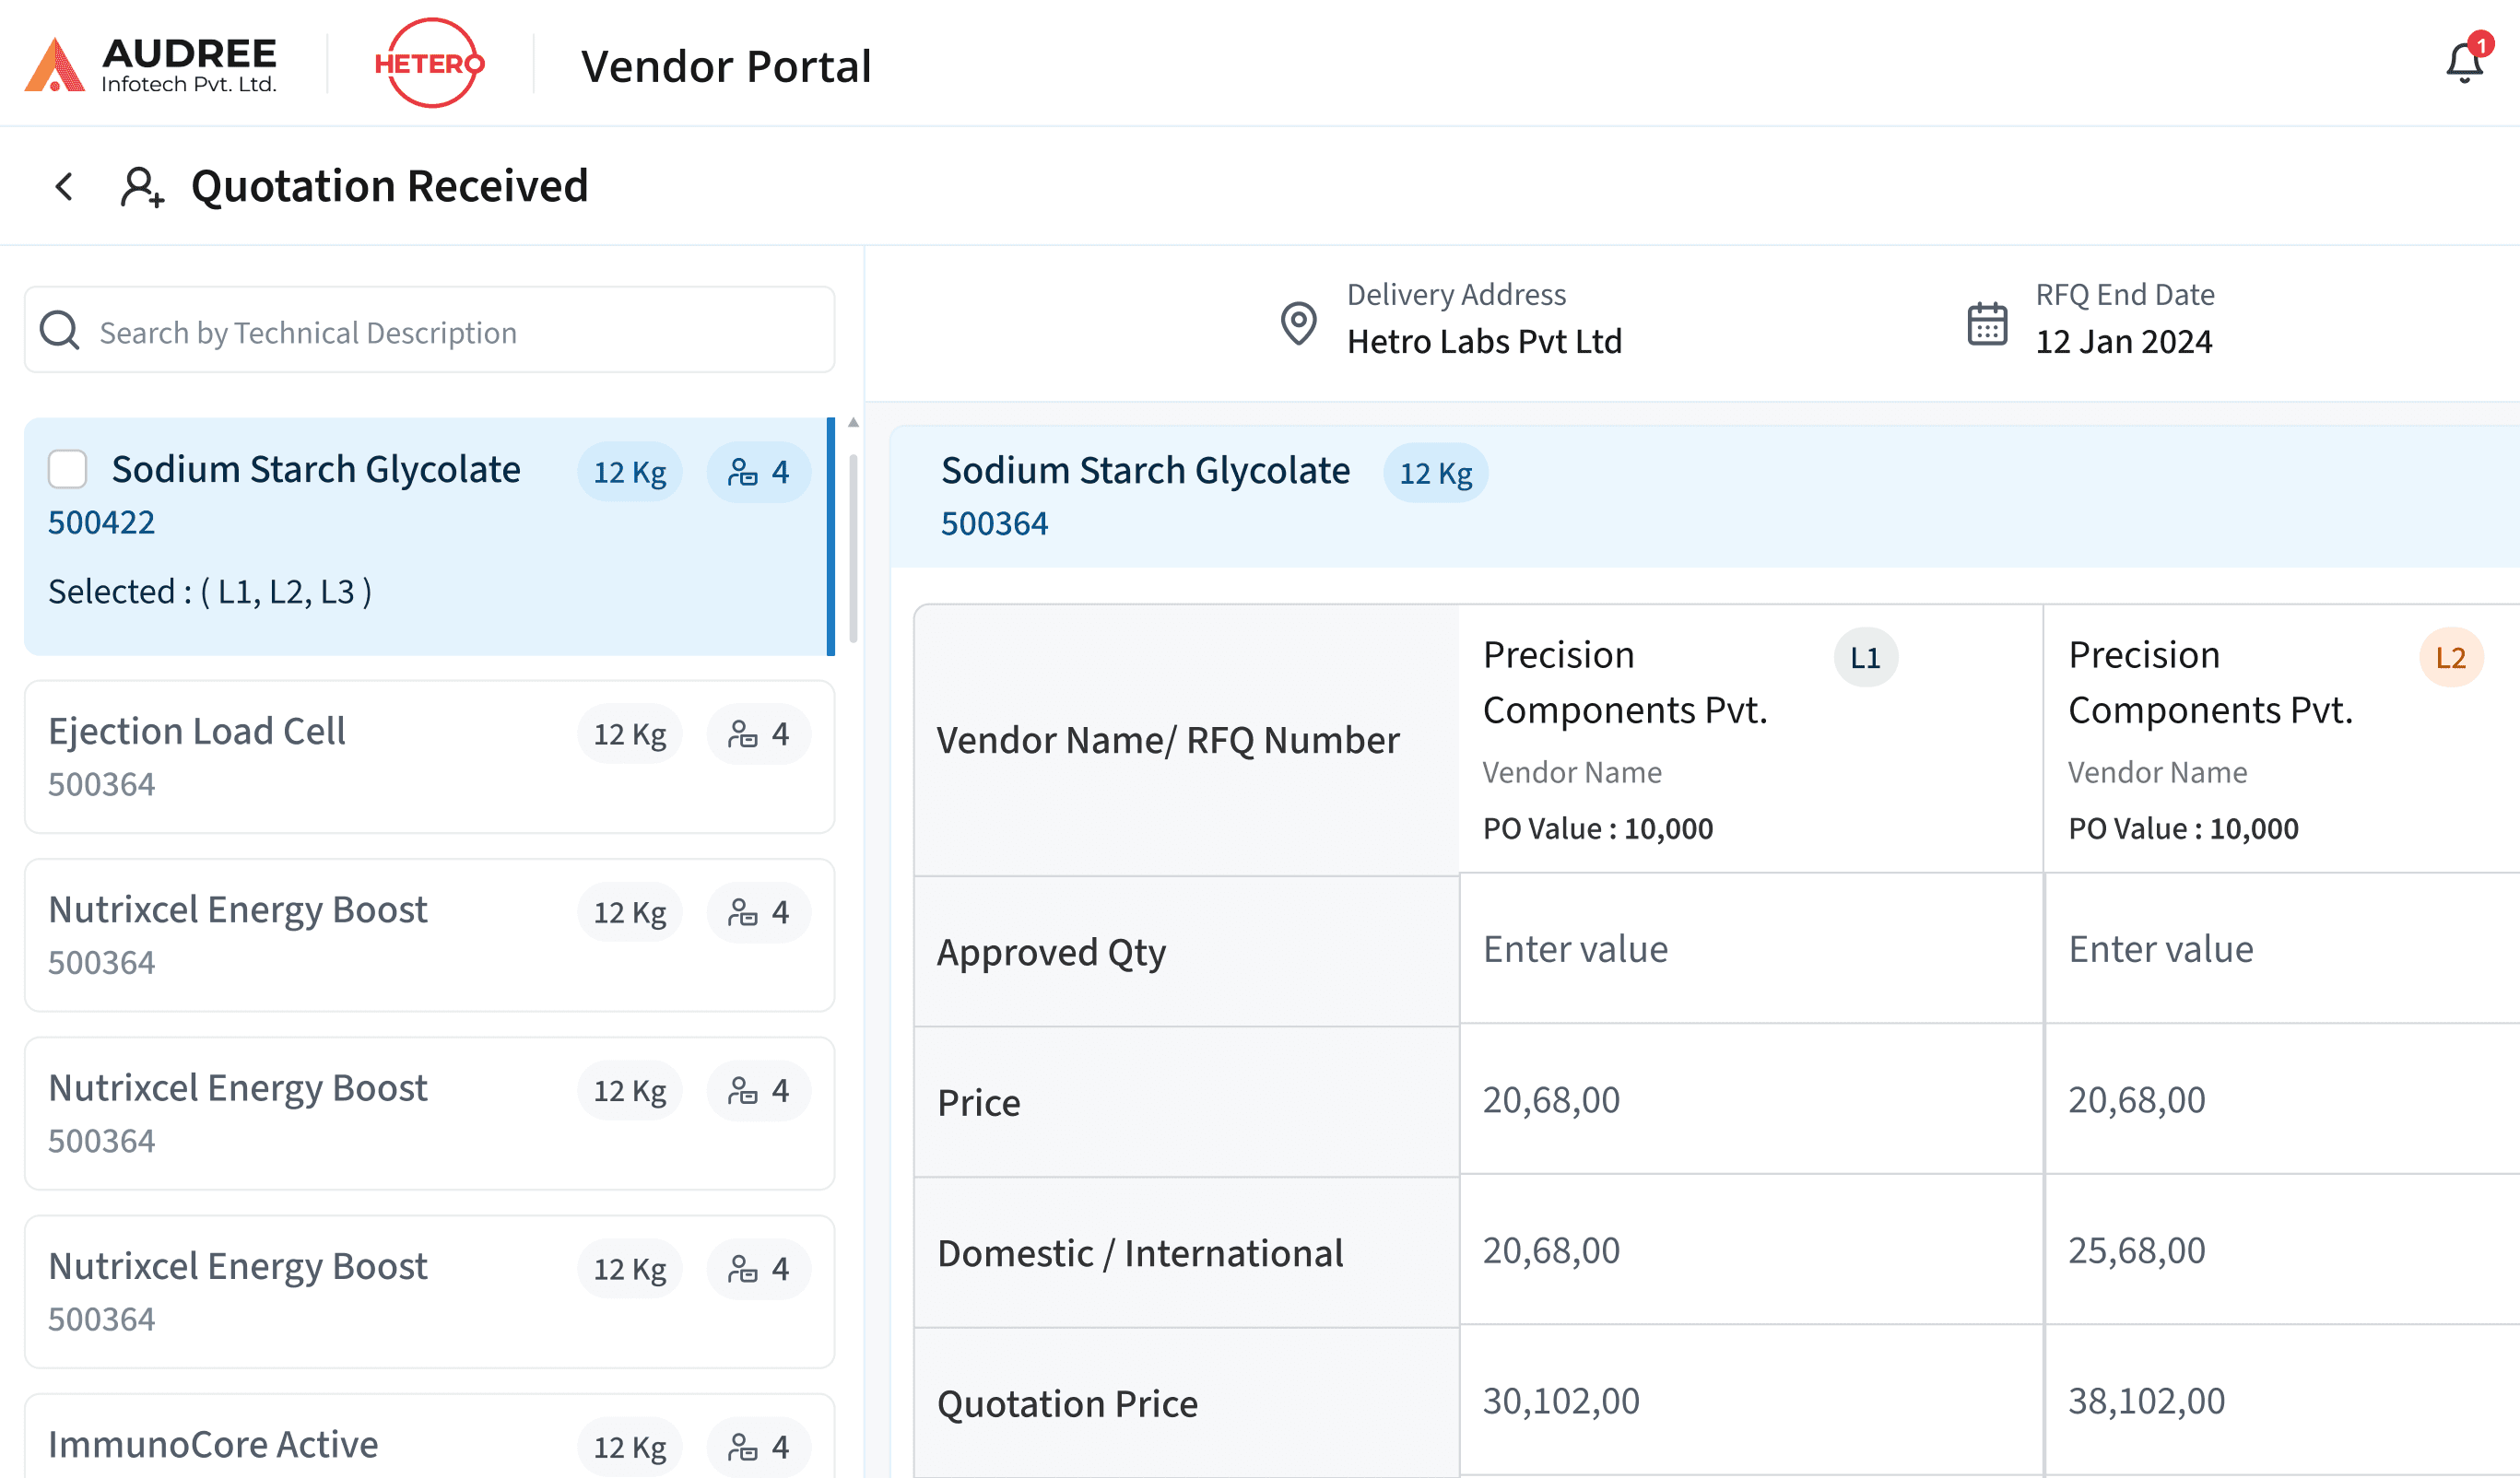Click the Delivery Address location pin icon
Image resolution: width=2520 pixels, height=1478 pixels.
click(1298, 322)
